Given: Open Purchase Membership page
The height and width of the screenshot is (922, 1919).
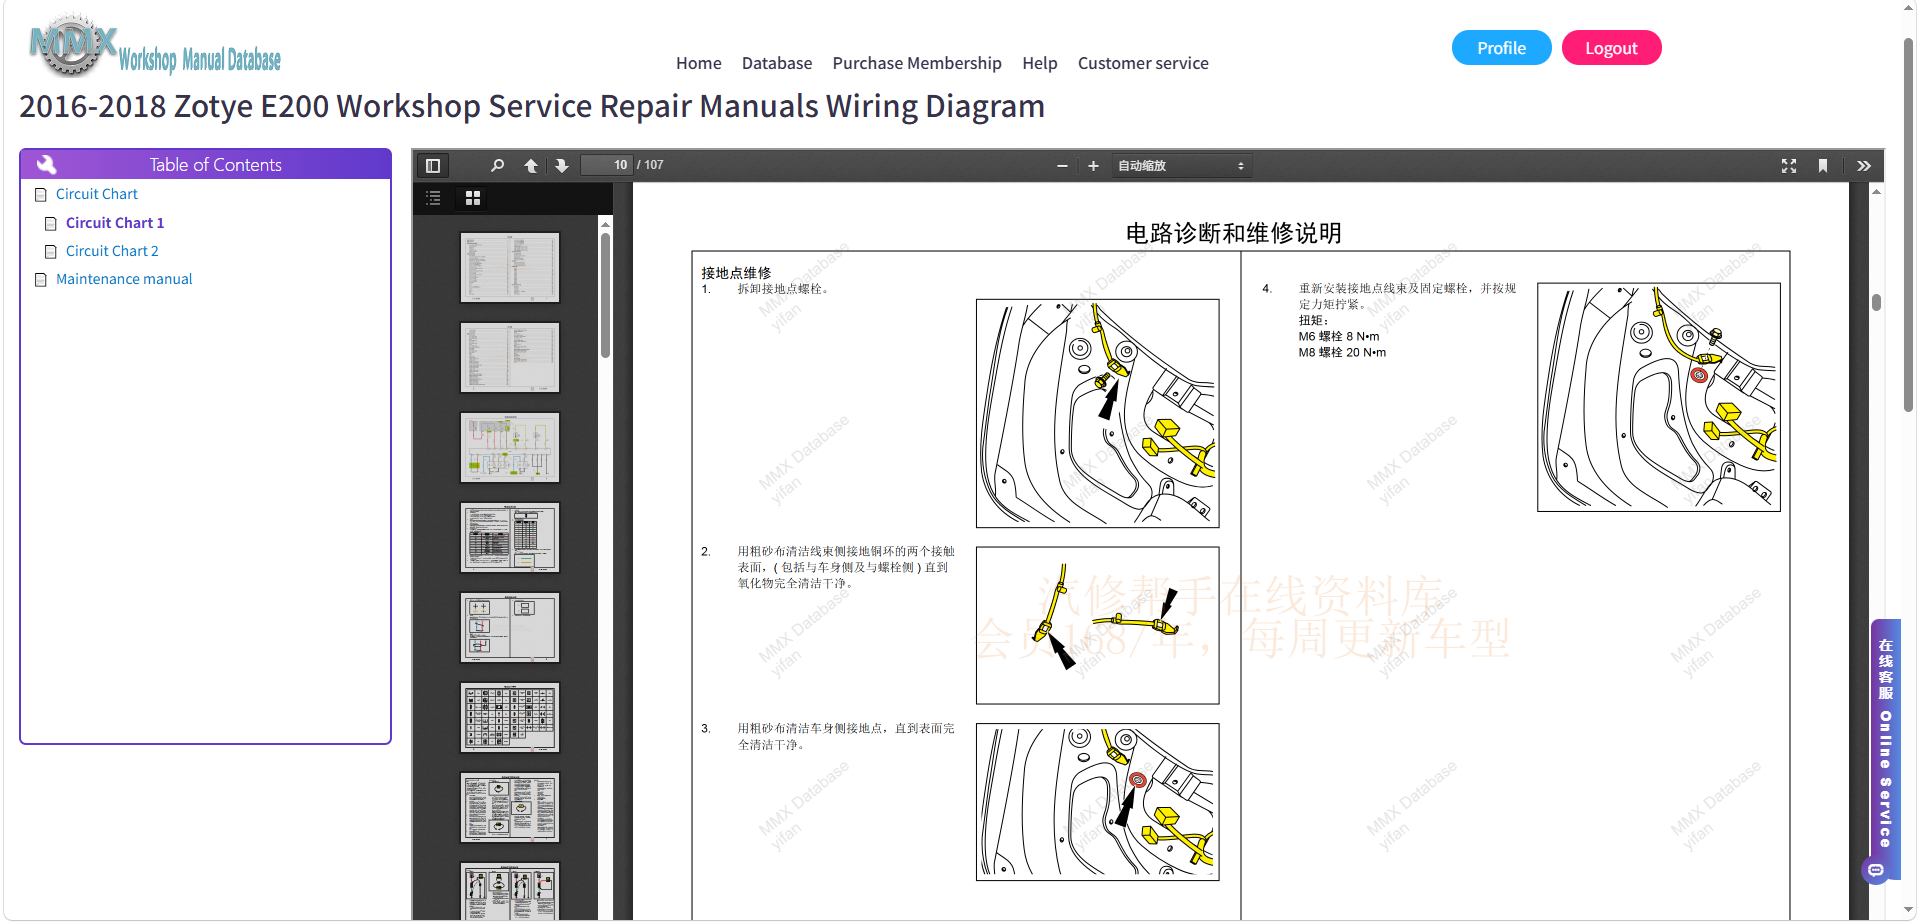Looking at the screenshot, I should [x=917, y=63].
